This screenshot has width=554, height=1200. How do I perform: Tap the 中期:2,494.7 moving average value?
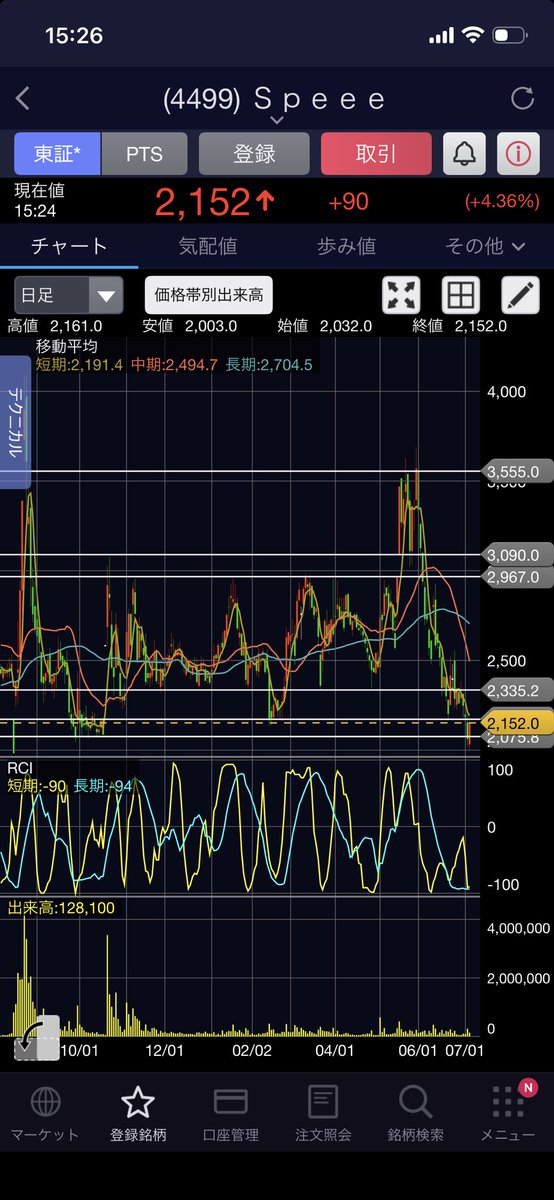pyautogui.click(x=175, y=365)
